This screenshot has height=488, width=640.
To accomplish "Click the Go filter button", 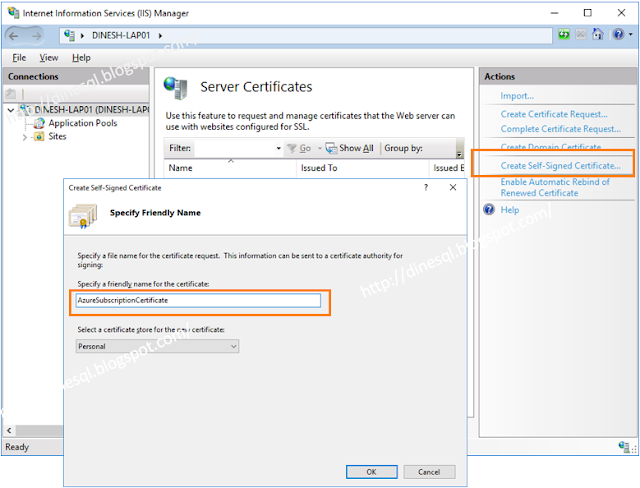I will [x=300, y=148].
